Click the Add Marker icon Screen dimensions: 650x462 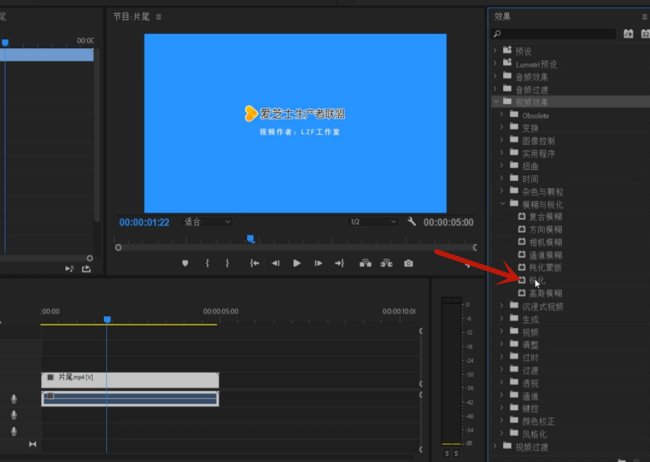point(185,264)
